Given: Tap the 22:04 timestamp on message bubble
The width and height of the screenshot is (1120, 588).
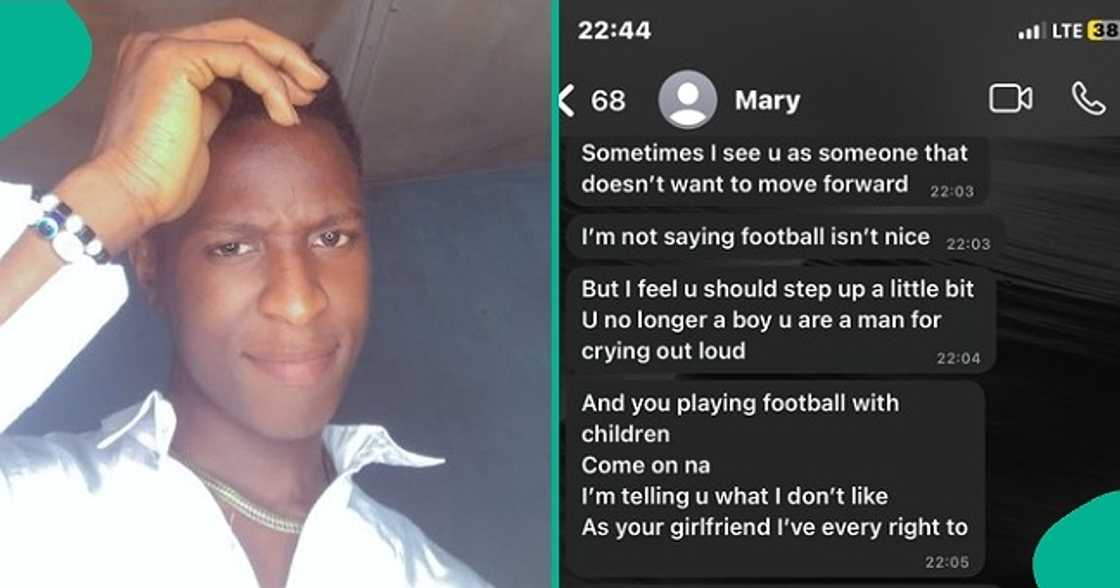Looking at the screenshot, I should [959, 359].
